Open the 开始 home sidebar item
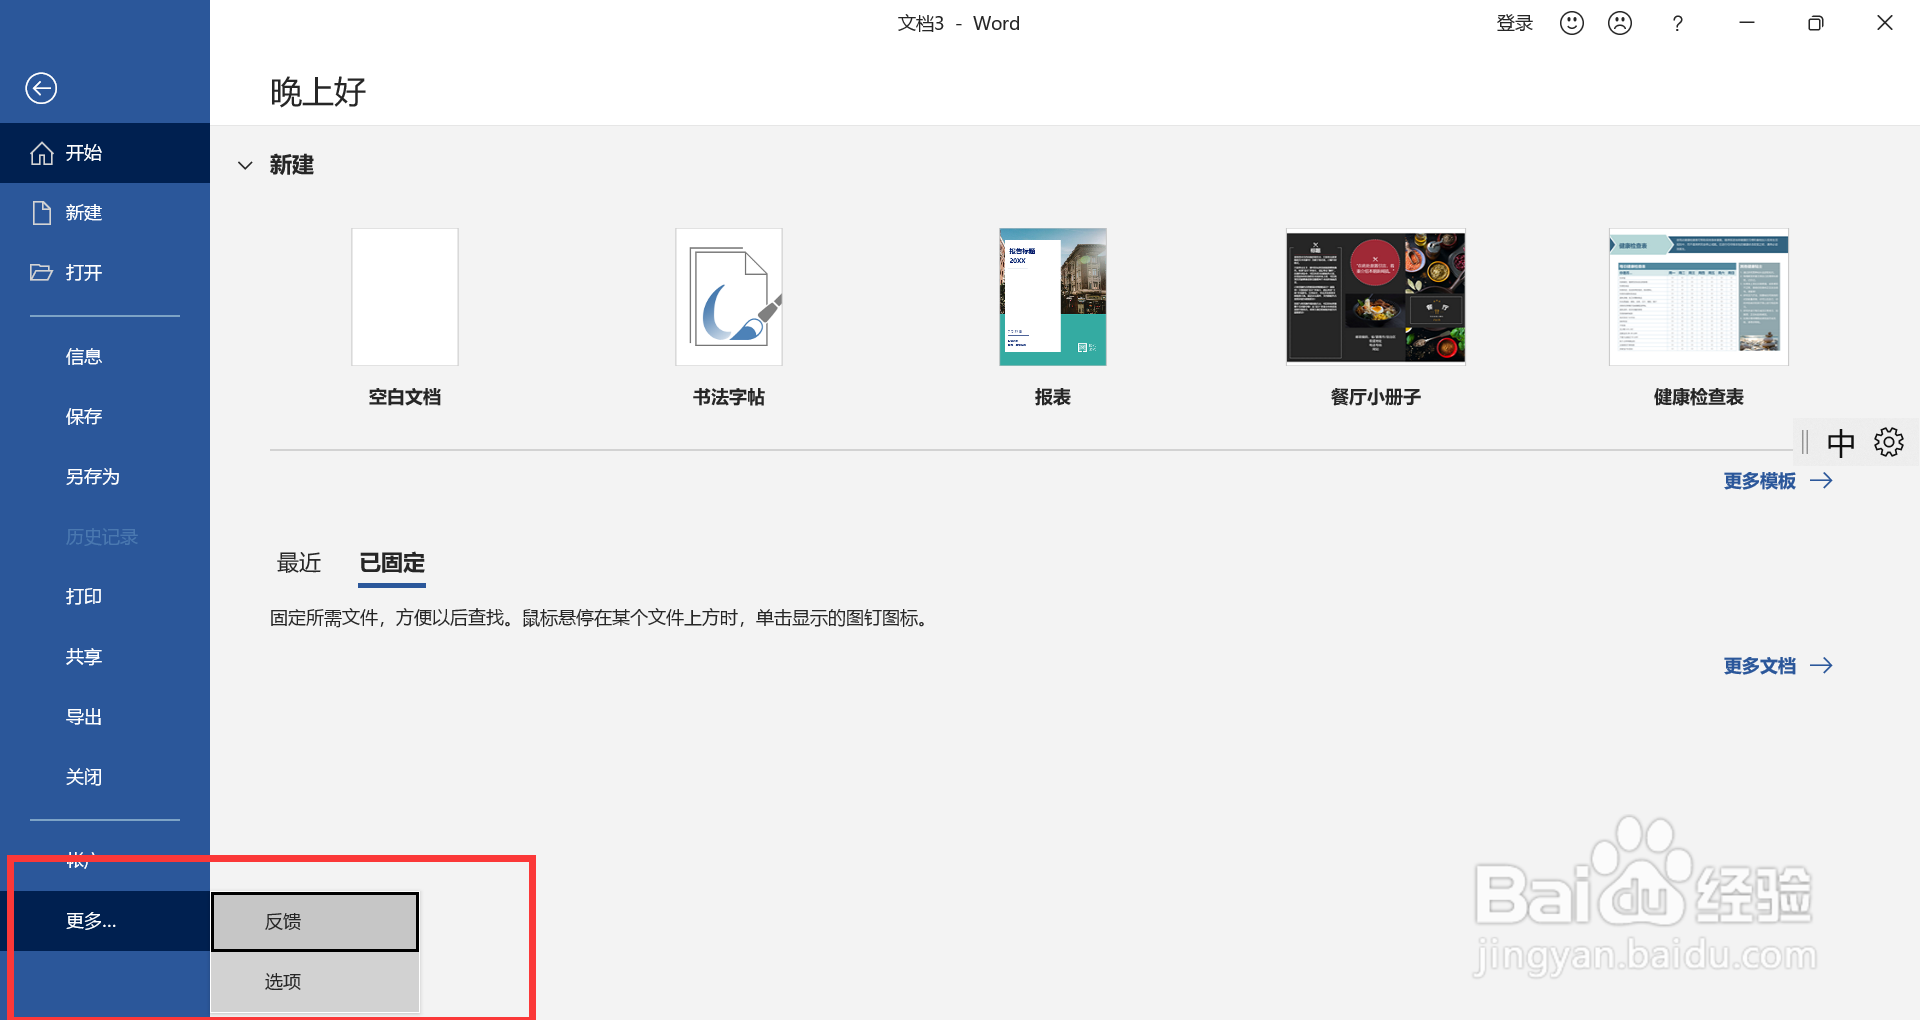1920x1020 pixels. point(105,153)
